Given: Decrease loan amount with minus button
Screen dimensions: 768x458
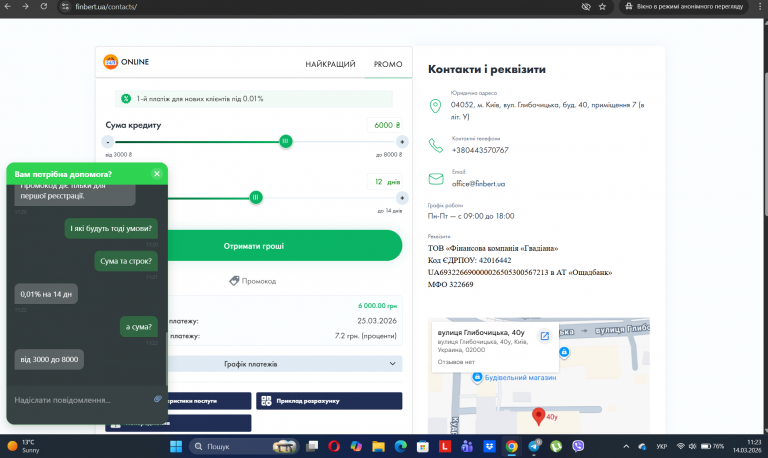Looking at the screenshot, I should [108, 142].
